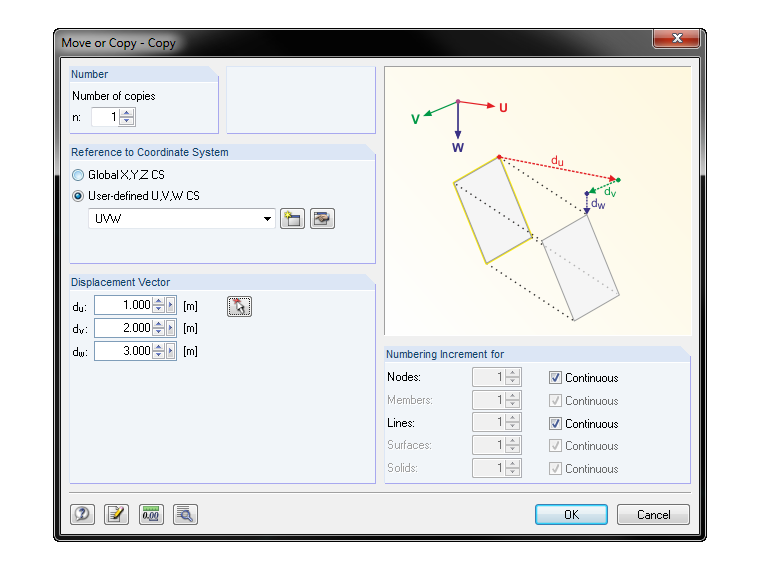
Task: Click the magnifier details icon
Action: coord(185,514)
